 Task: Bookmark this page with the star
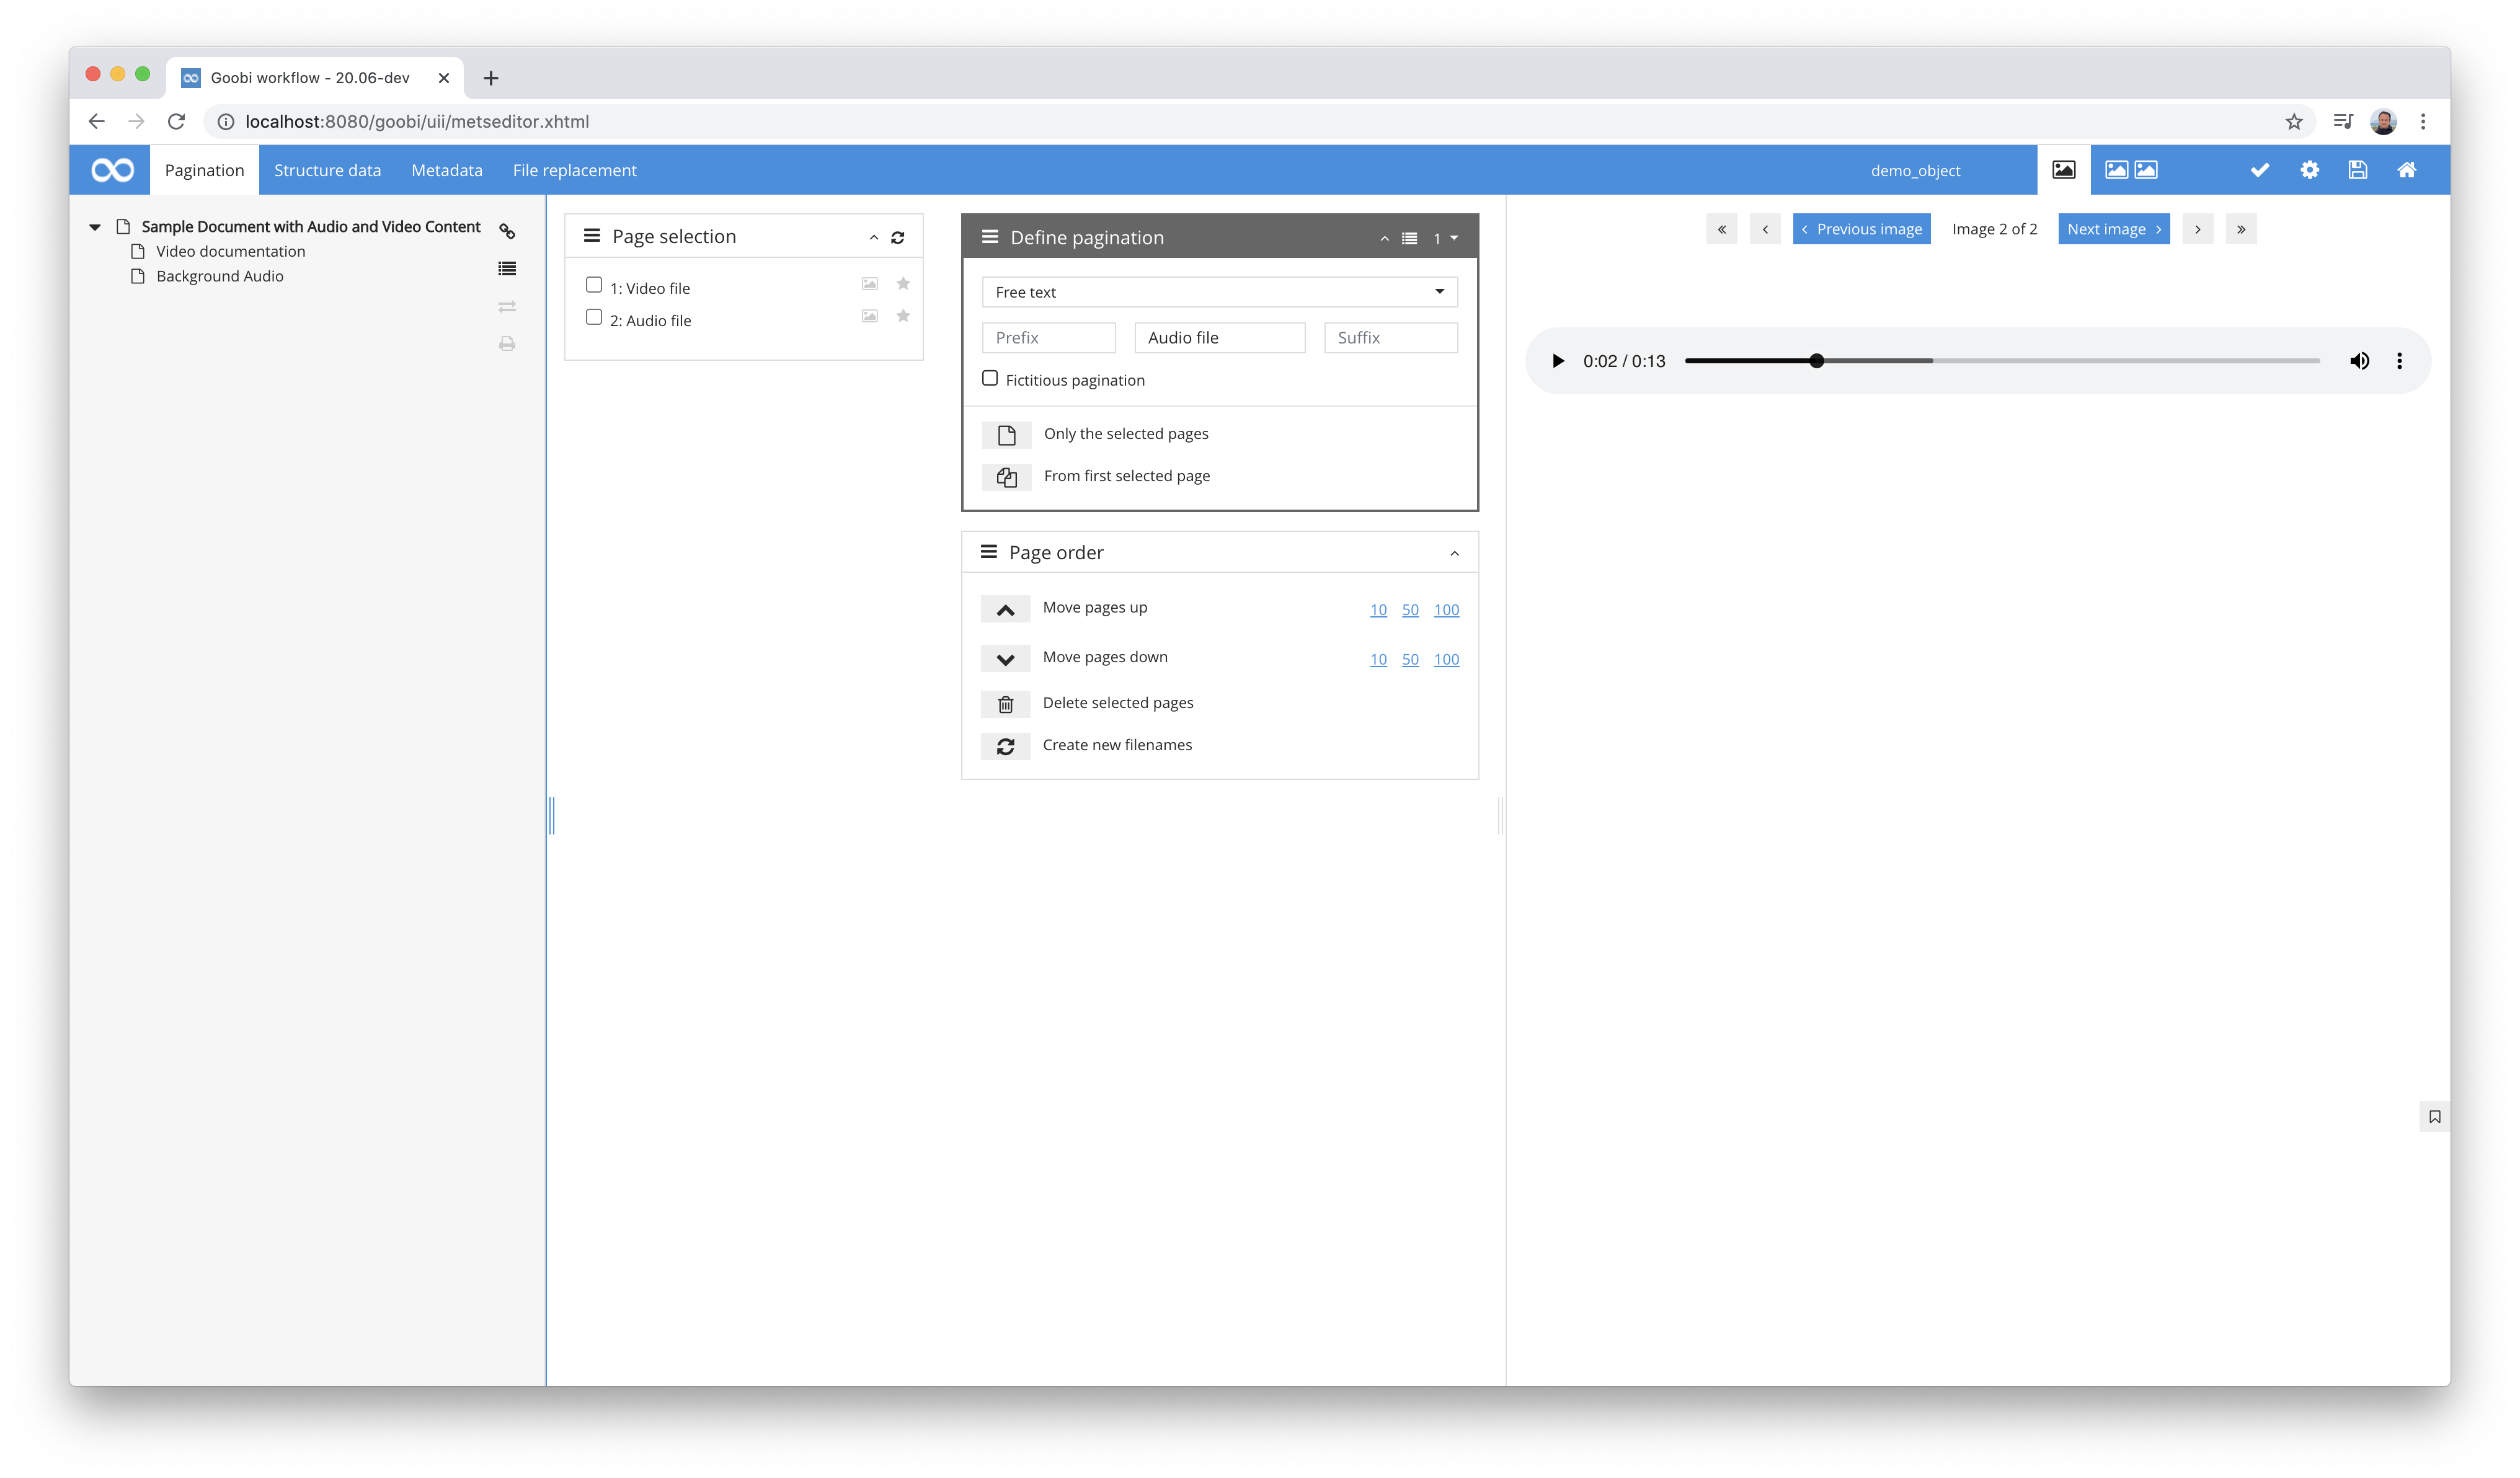(2293, 121)
